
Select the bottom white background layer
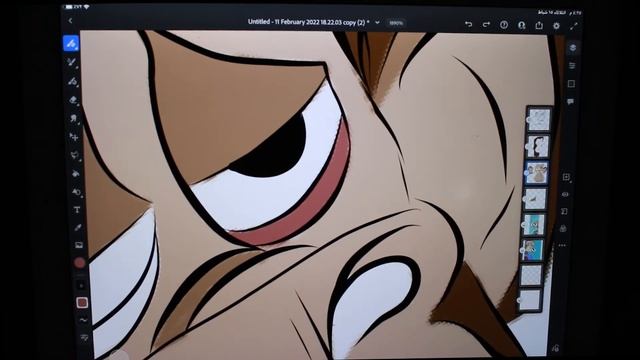click(x=530, y=300)
